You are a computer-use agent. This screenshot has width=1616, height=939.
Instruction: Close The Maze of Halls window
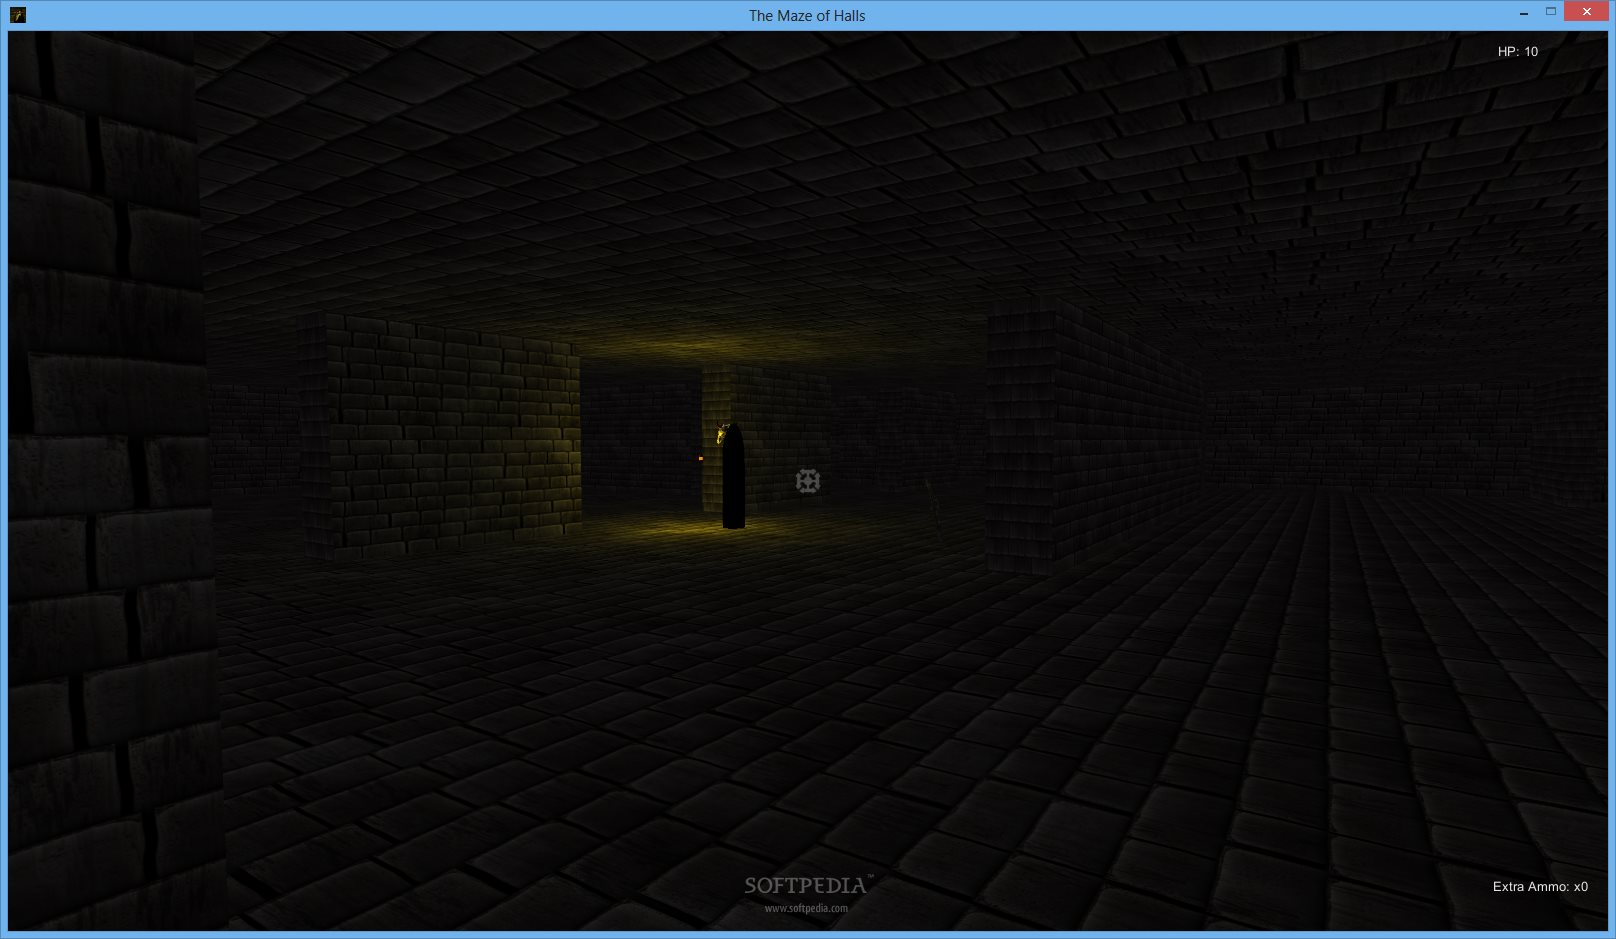click(x=1587, y=11)
